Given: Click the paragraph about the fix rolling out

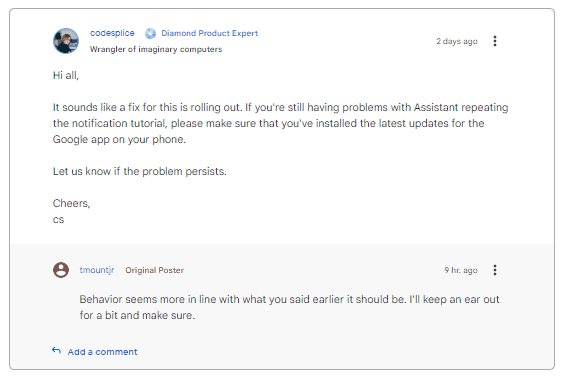Looking at the screenshot, I should click(x=280, y=123).
